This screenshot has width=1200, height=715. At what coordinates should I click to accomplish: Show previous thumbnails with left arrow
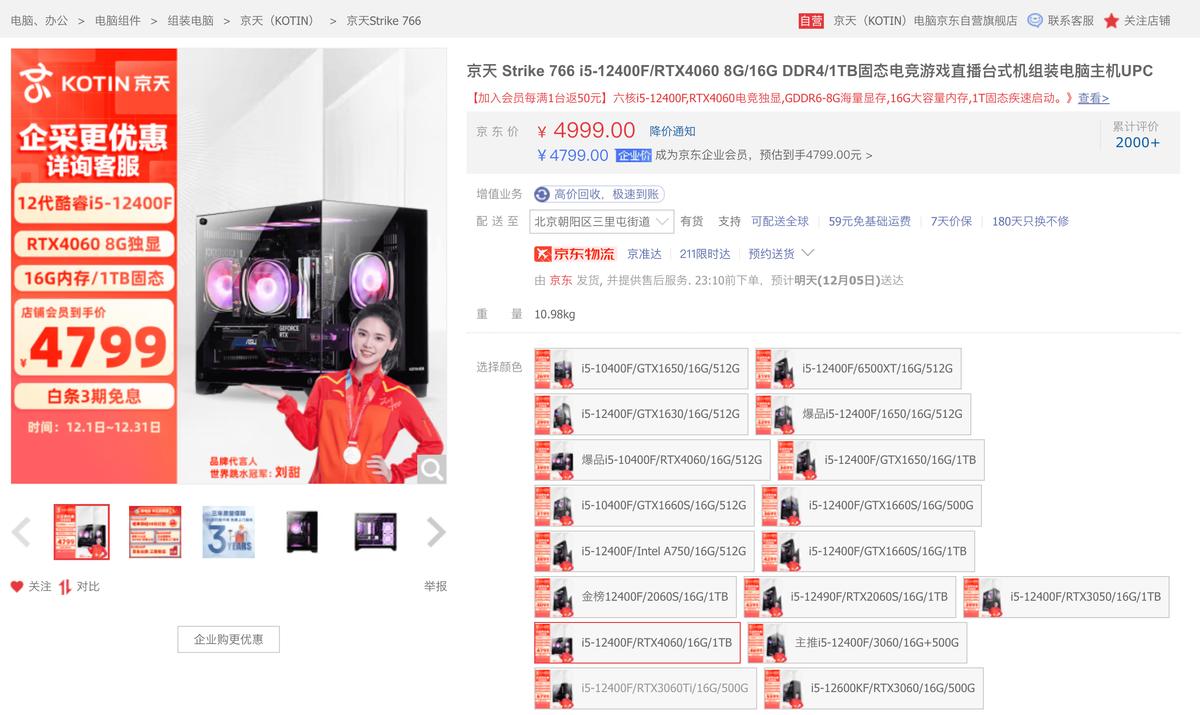tap(21, 532)
